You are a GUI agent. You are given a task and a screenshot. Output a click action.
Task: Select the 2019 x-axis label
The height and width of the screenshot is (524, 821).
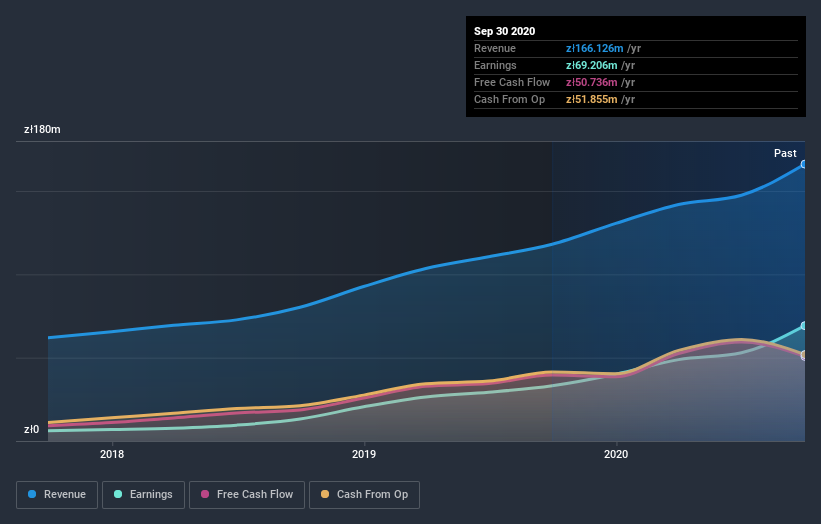click(x=364, y=454)
